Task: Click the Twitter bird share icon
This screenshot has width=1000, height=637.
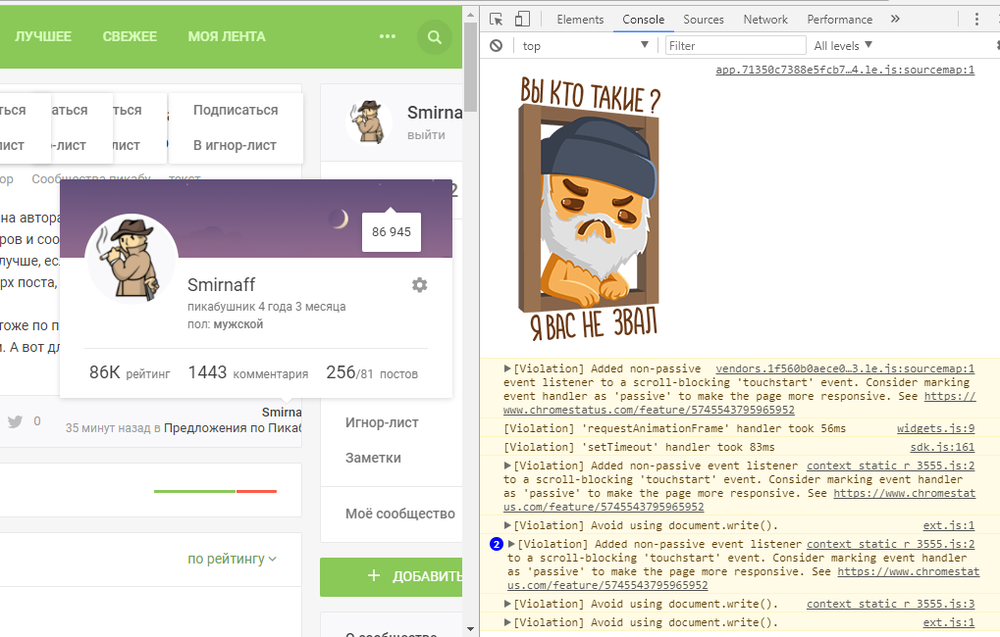Action: click(x=15, y=421)
